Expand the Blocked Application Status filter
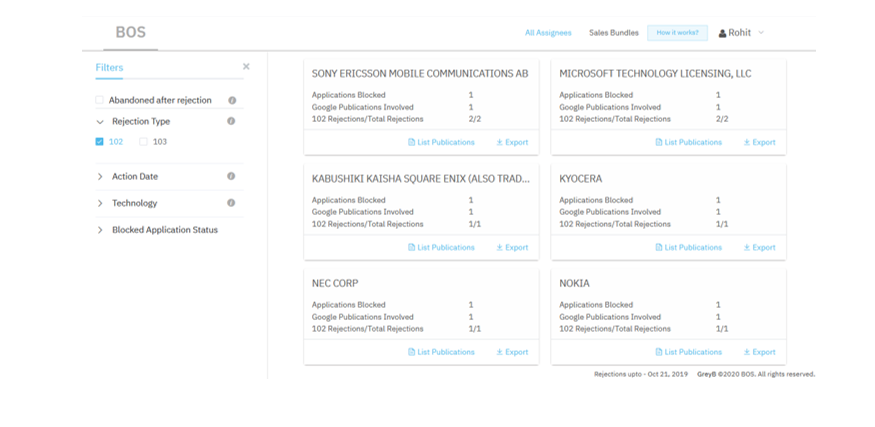Image resolution: width=875 pixels, height=427 pixels. [x=100, y=230]
